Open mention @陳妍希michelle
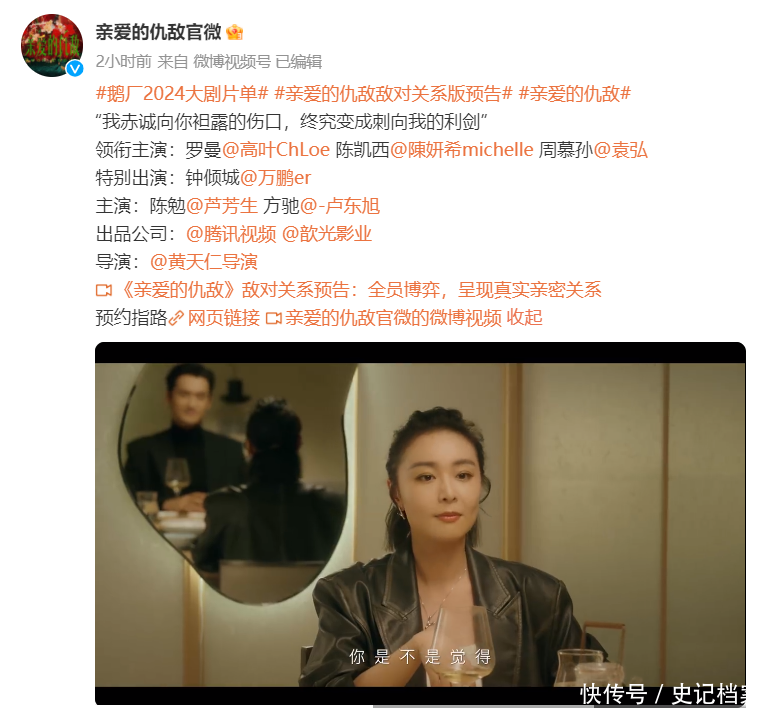Viewport: 768px width, 710px height. pos(461,150)
